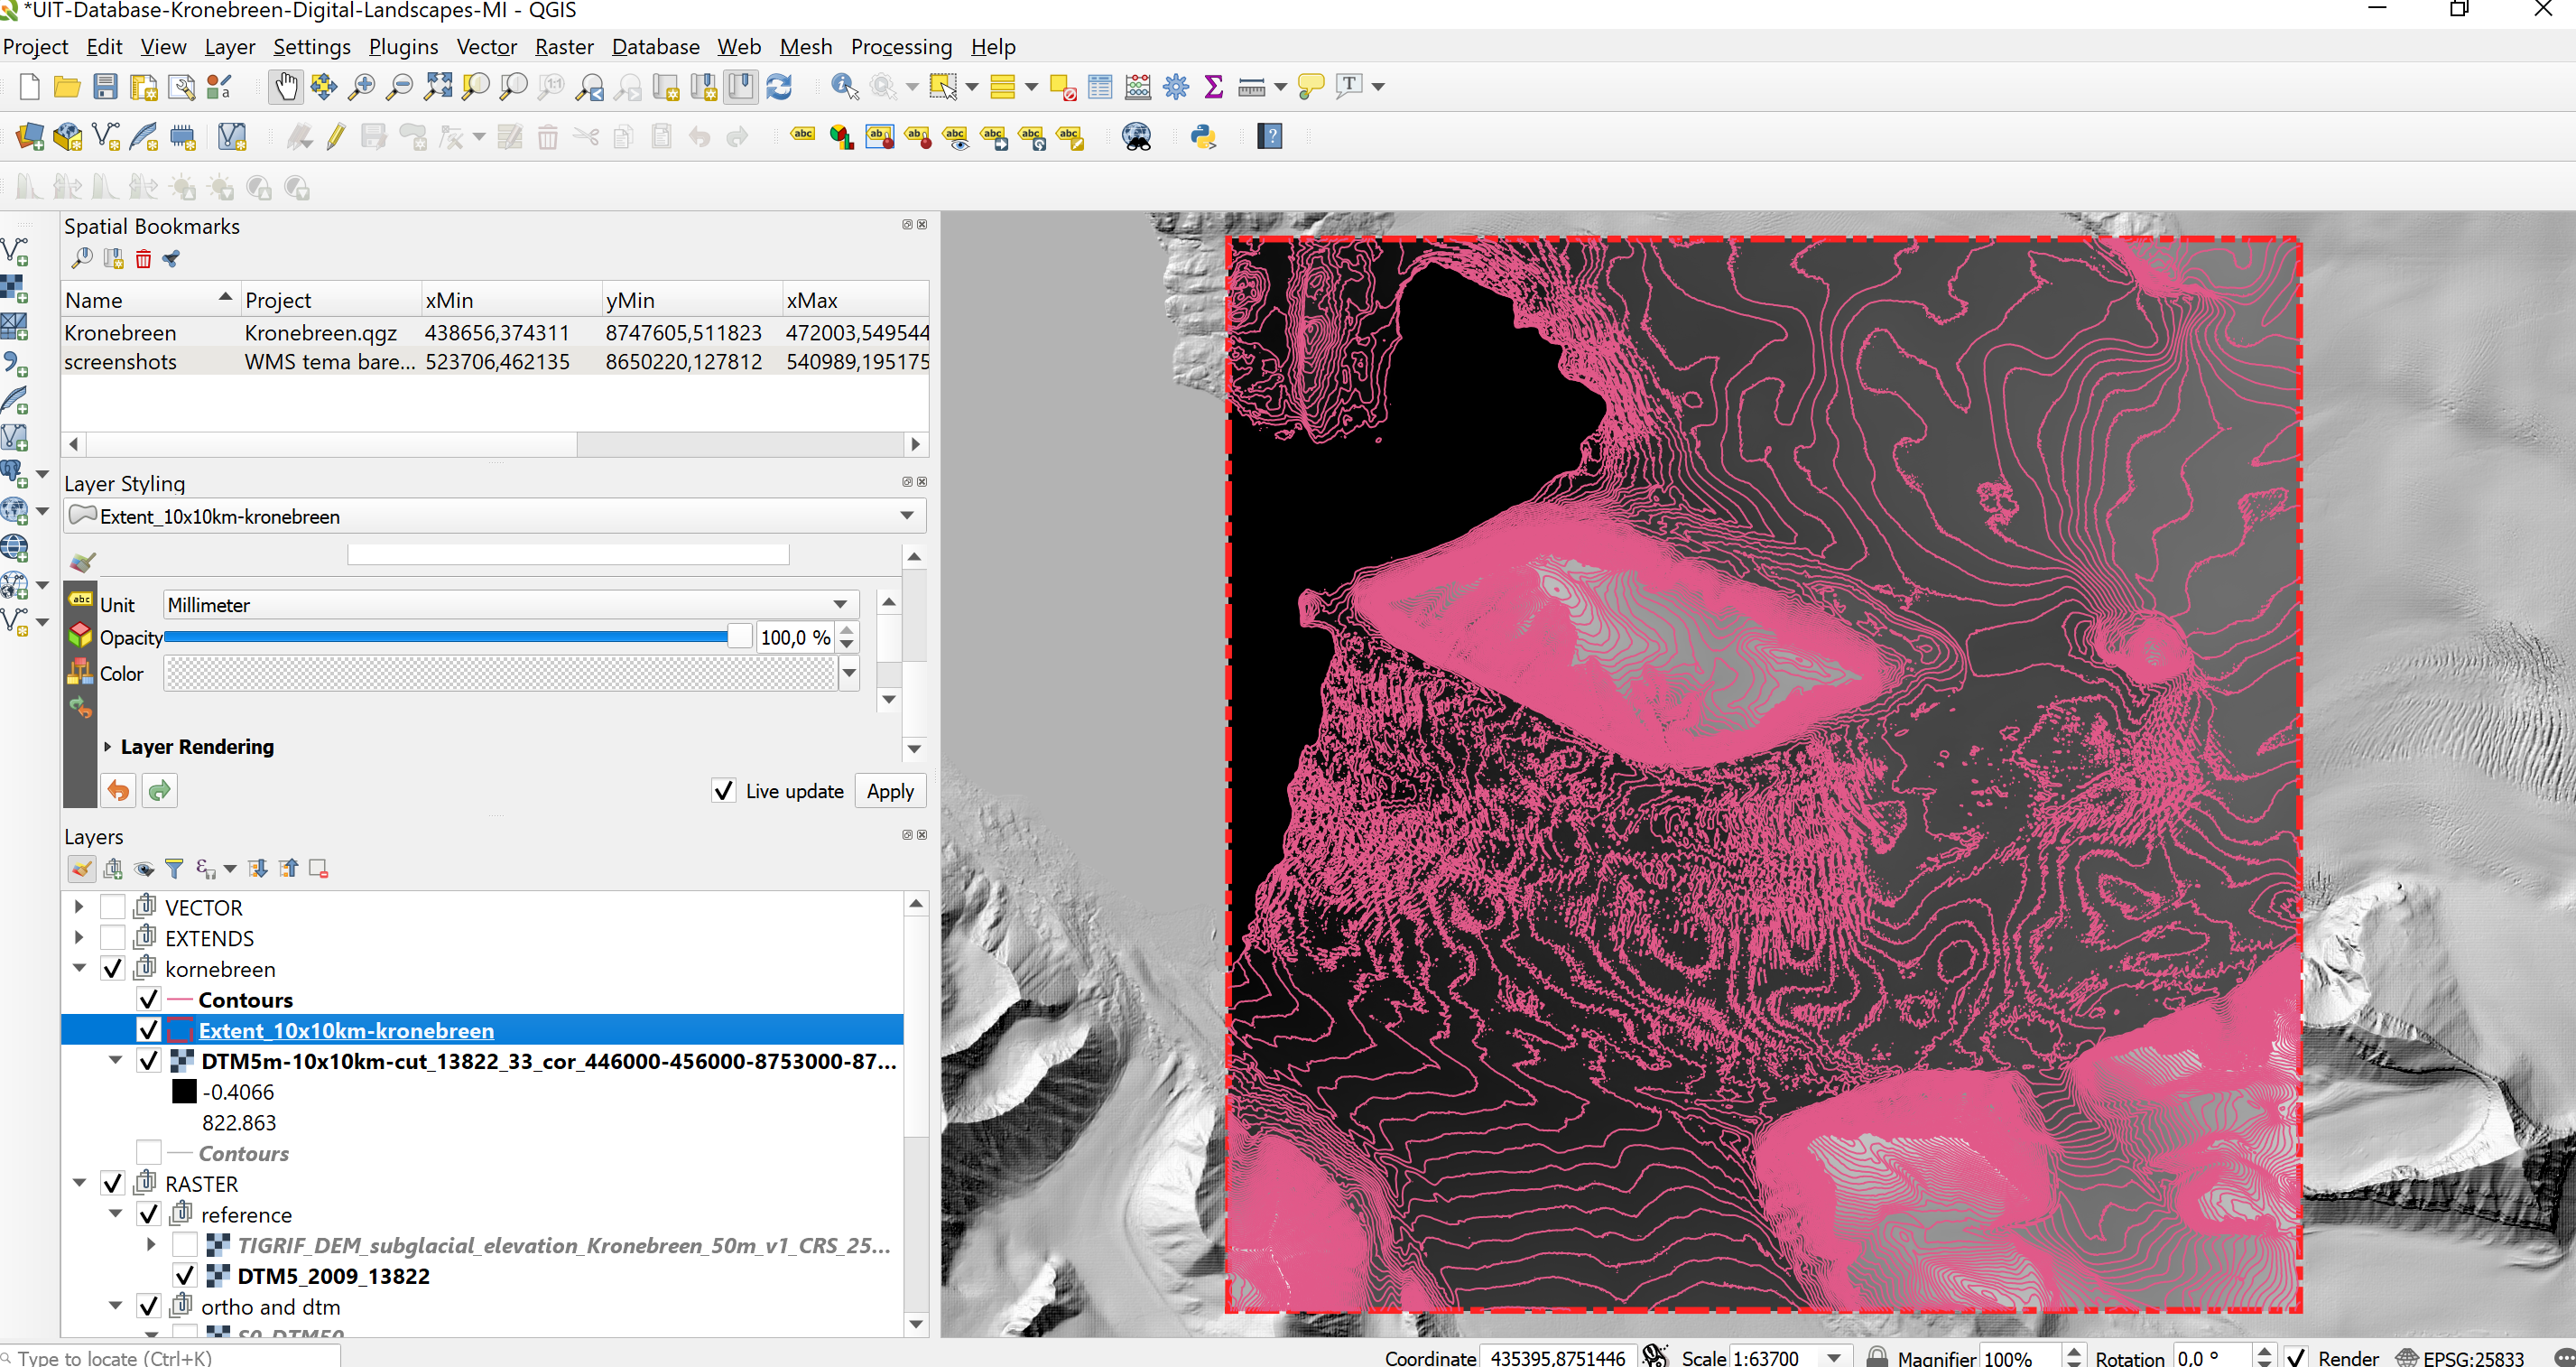Select the Pan Map hand tool

point(286,87)
